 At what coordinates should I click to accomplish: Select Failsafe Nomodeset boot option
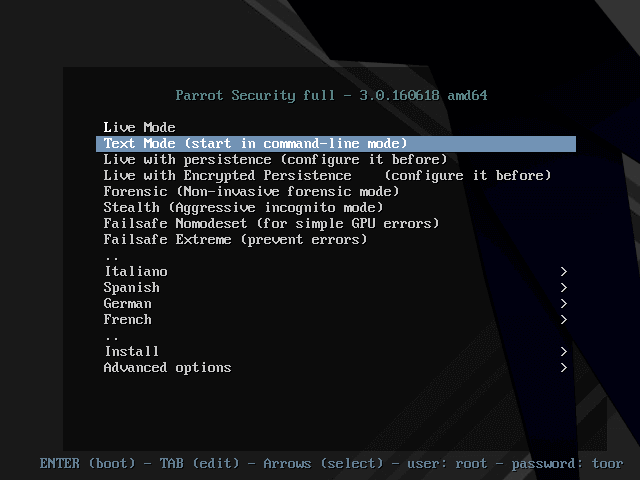click(x=271, y=223)
